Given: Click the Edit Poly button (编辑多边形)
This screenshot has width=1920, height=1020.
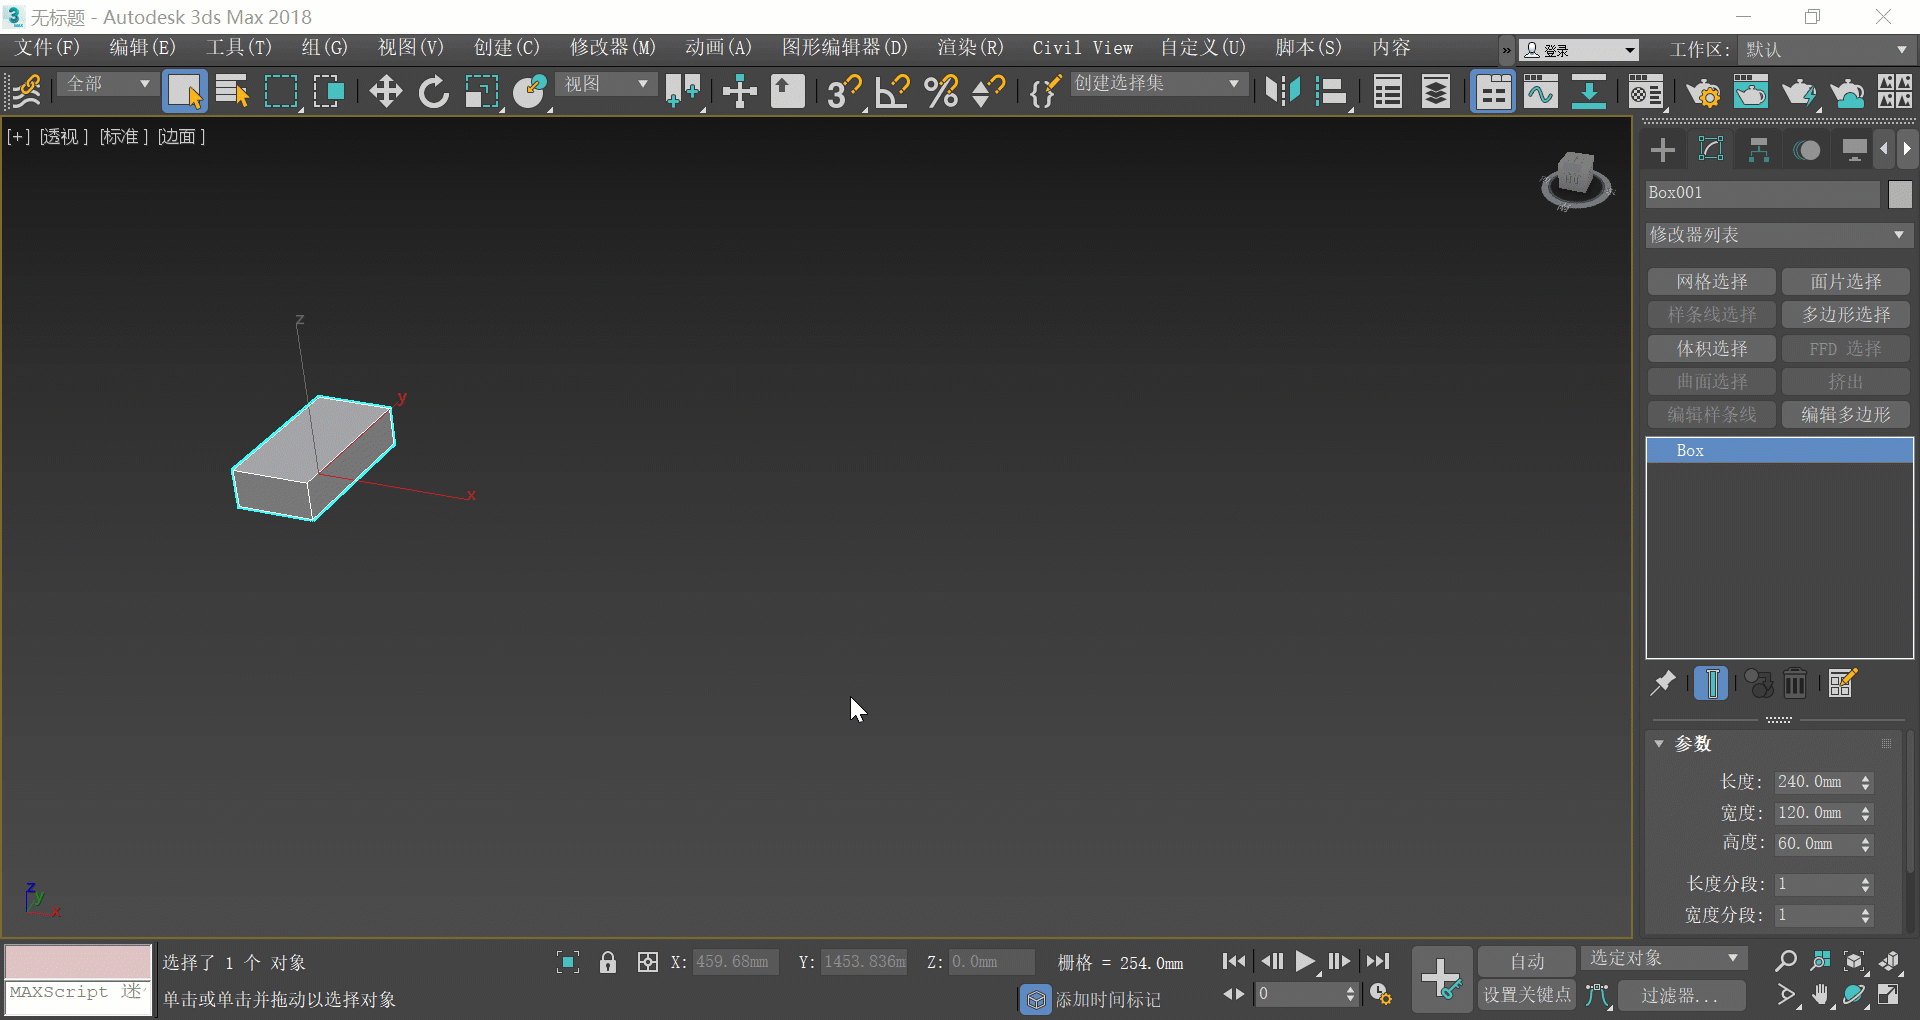Looking at the screenshot, I should [1846, 415].
